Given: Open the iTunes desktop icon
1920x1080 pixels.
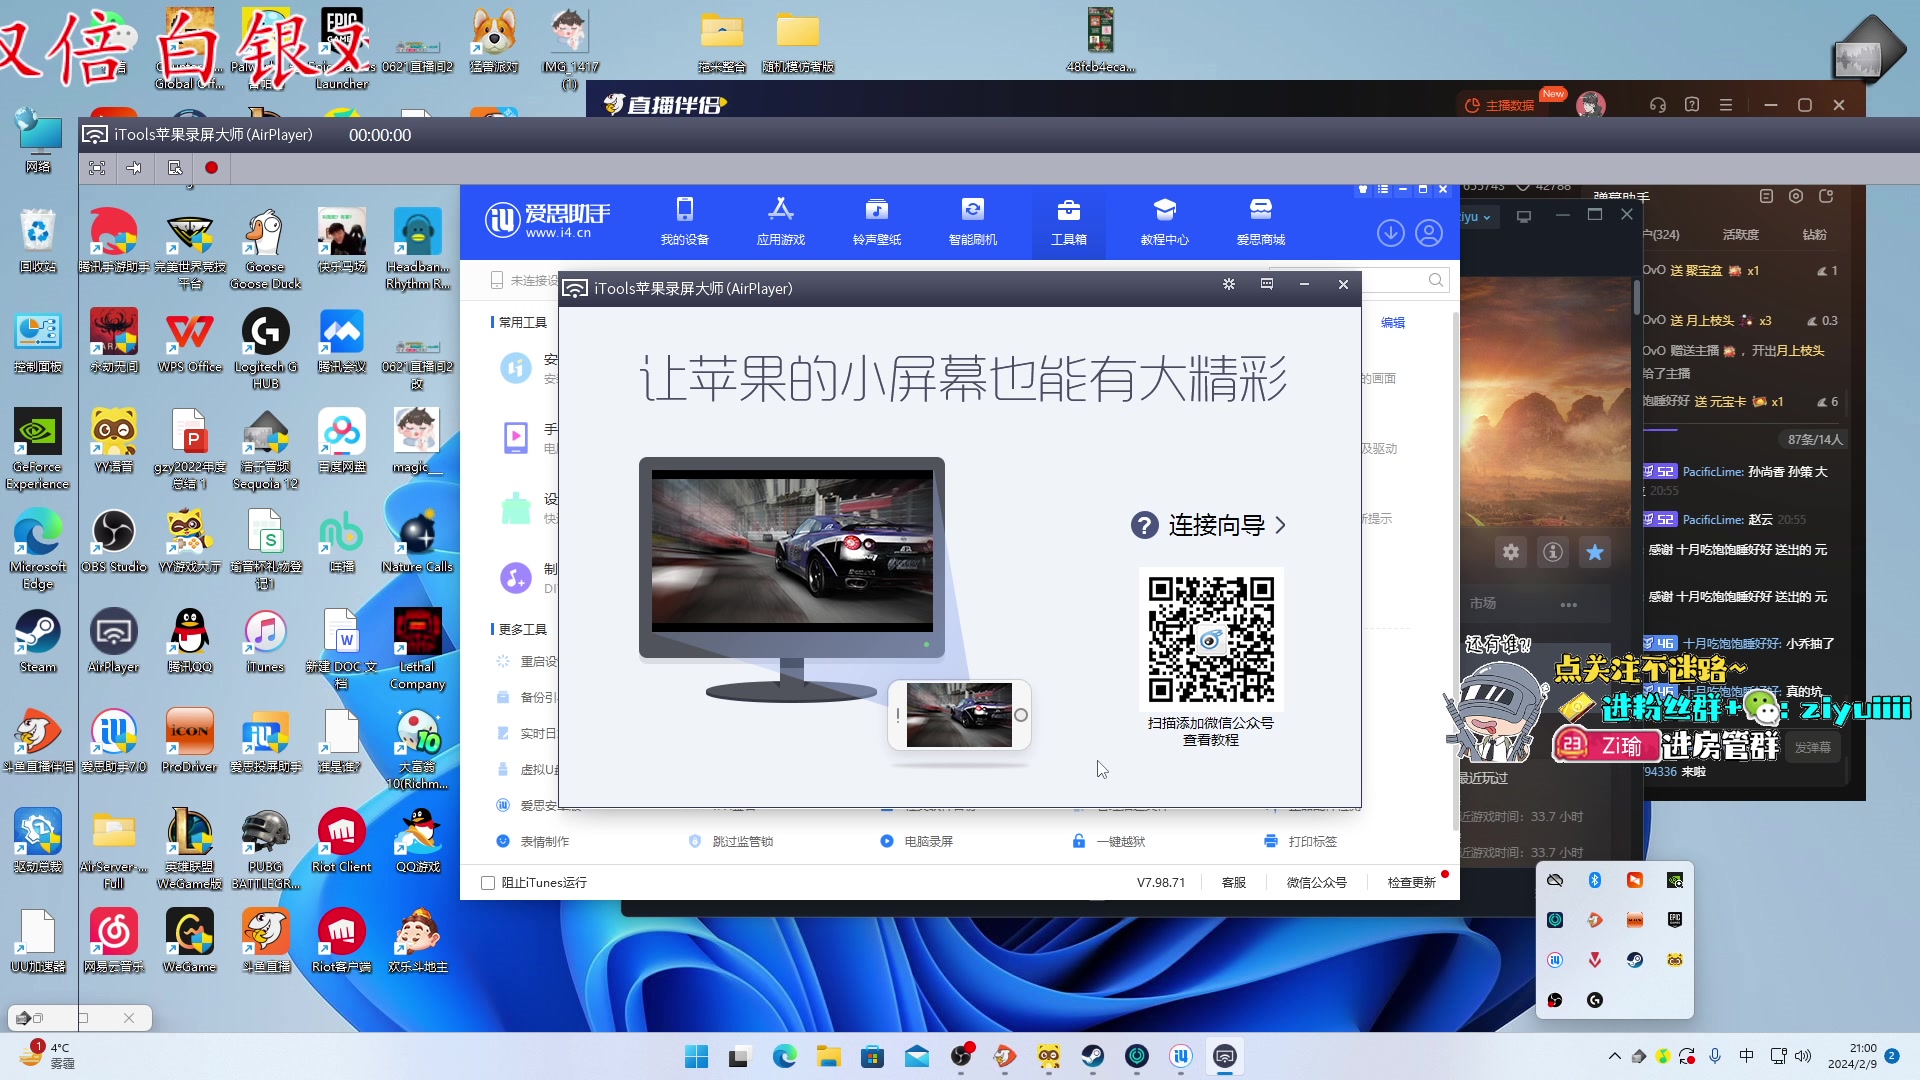Looking at the screenshot, I should click(x=265, y=641).
